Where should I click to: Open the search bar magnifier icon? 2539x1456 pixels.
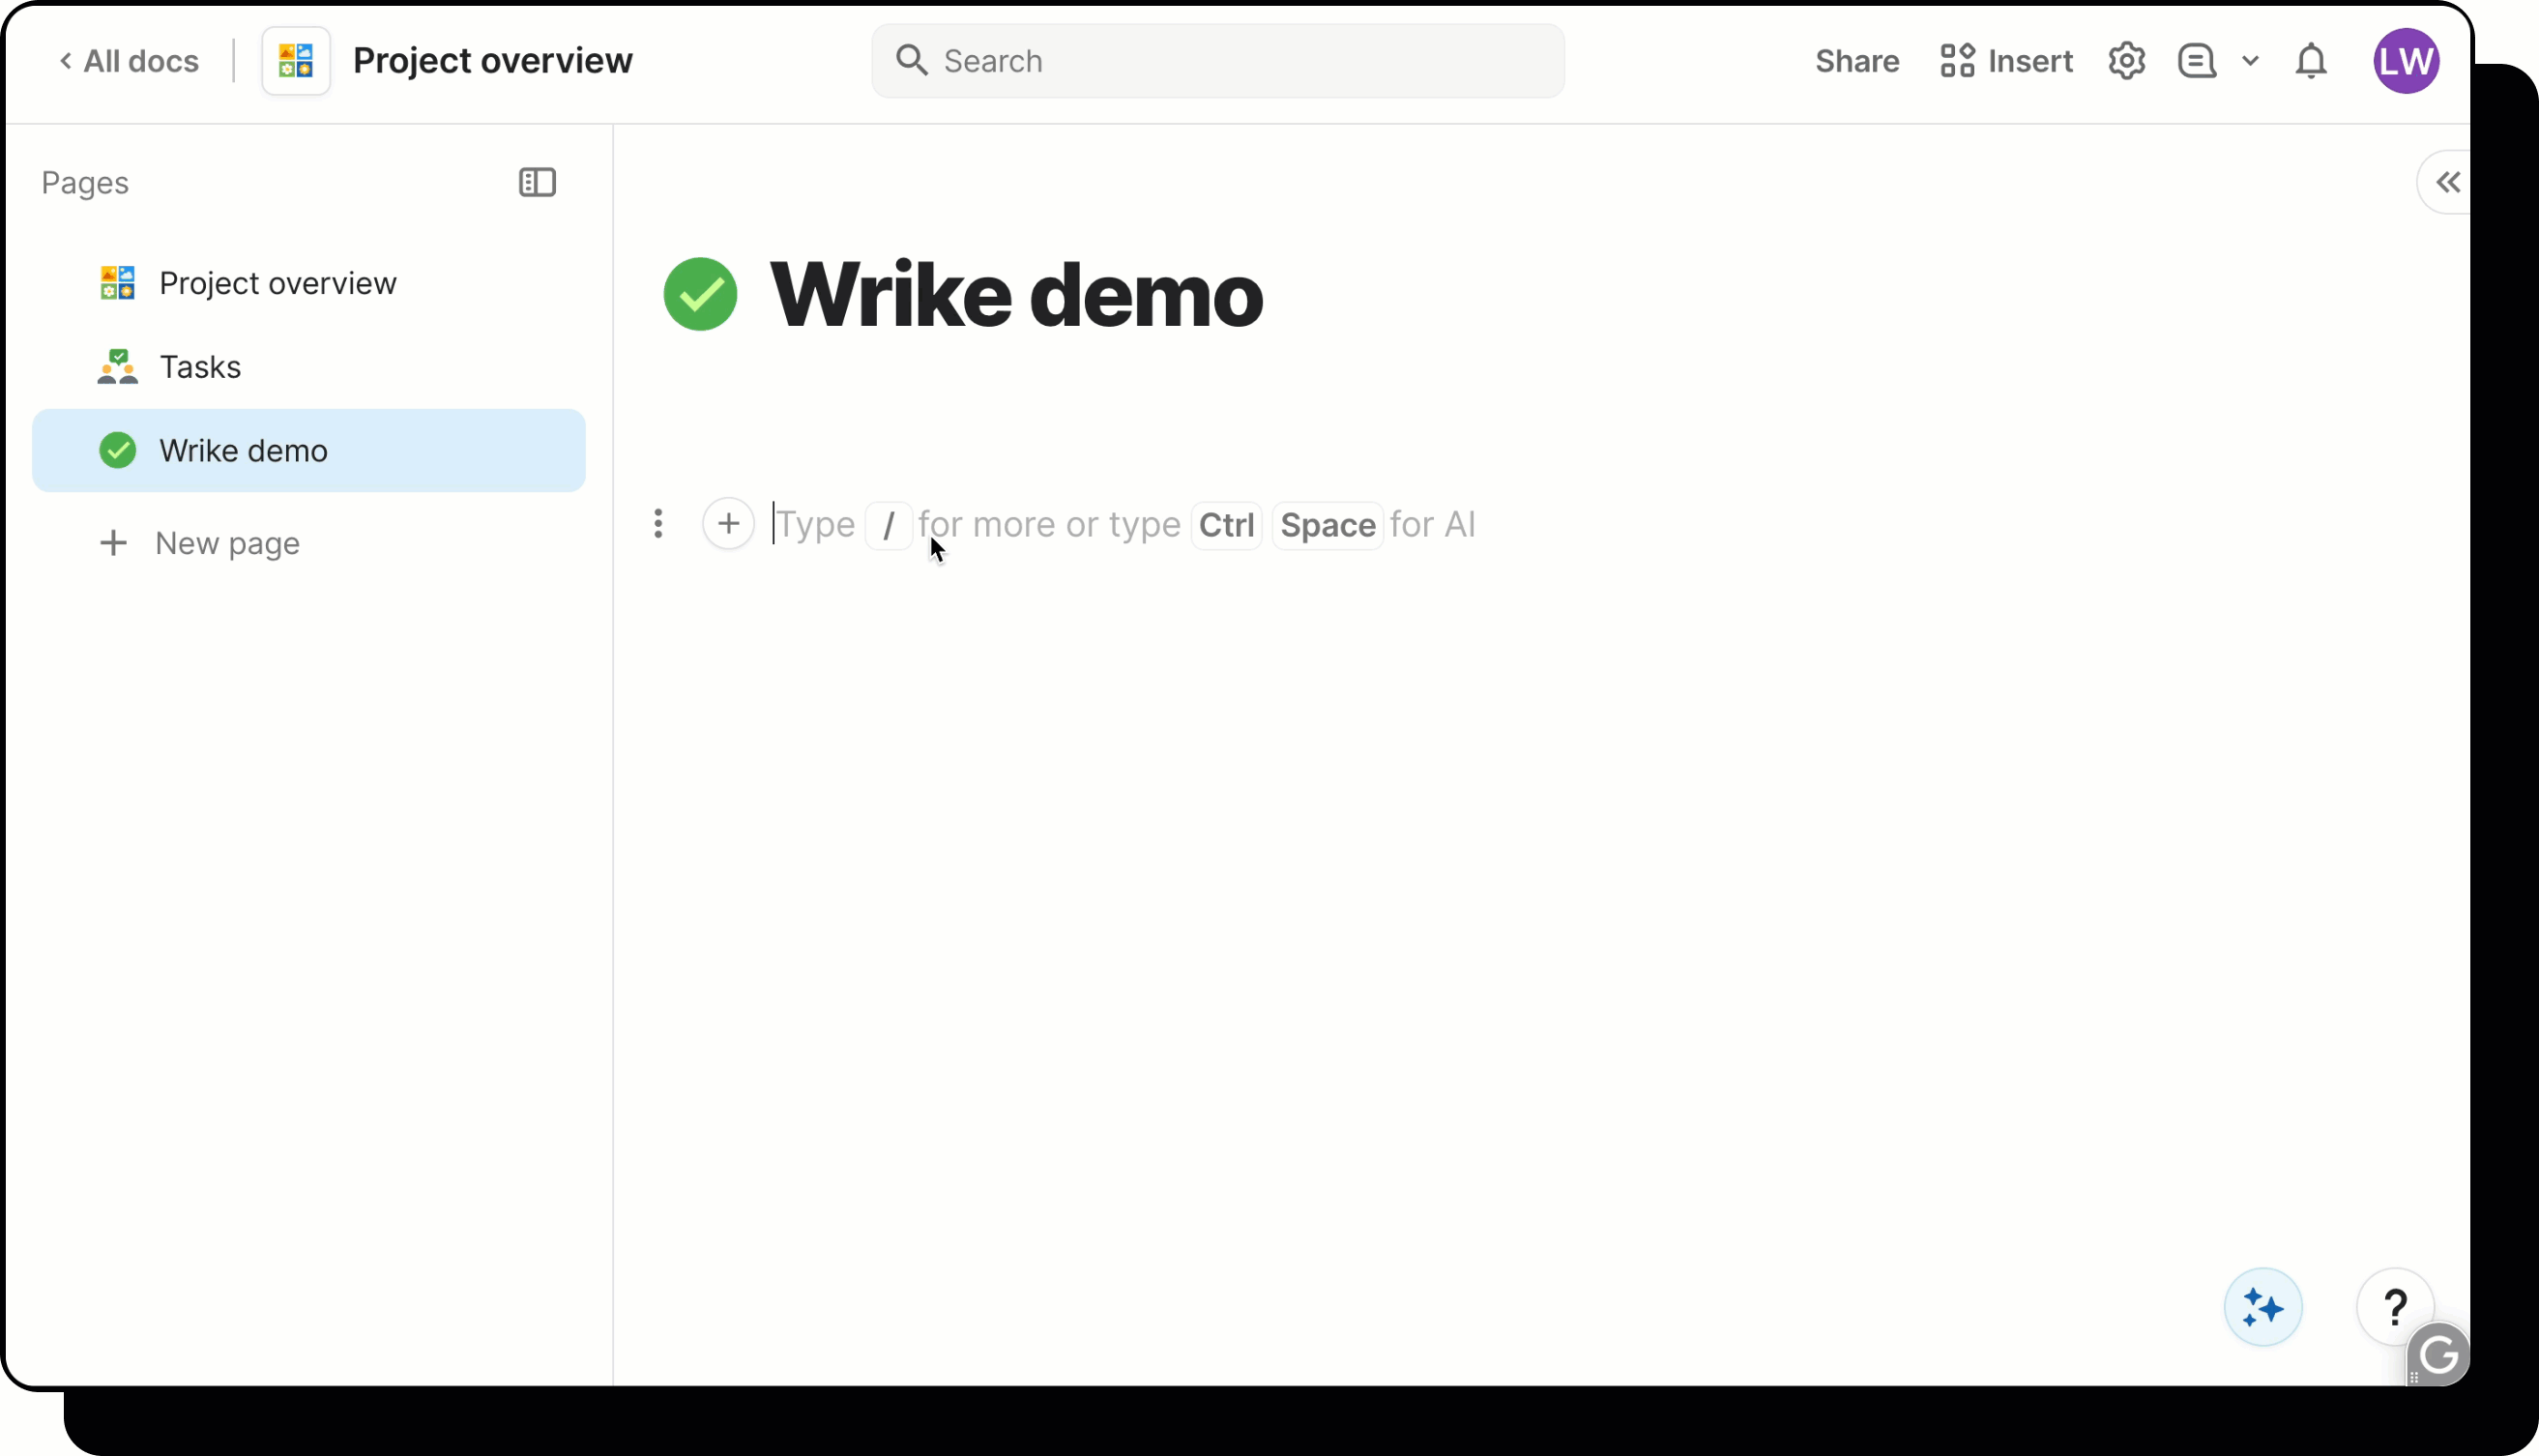click(x=911, y=60)
